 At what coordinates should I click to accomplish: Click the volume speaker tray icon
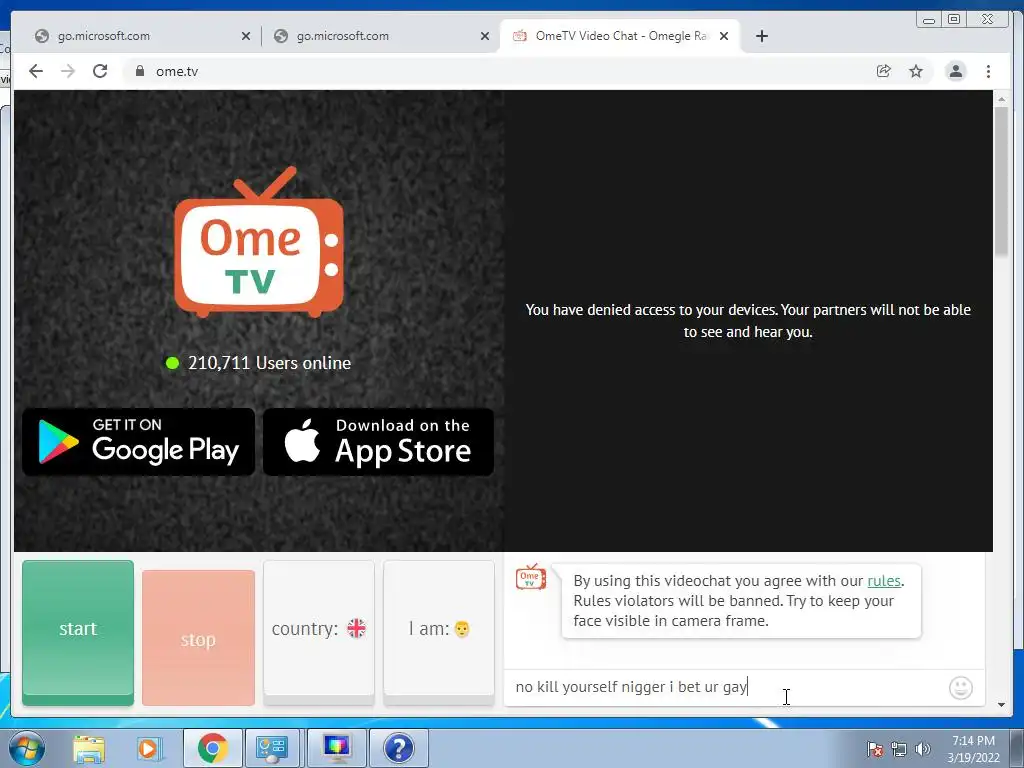[922, 749]
